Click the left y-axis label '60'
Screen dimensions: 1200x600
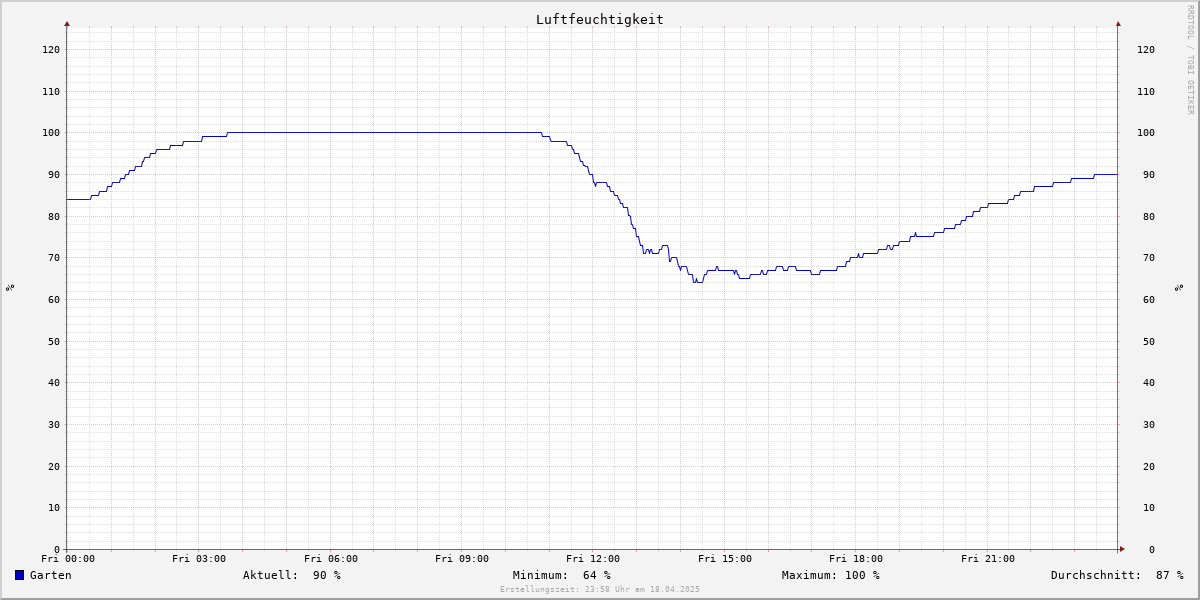(x=54, y=300)
